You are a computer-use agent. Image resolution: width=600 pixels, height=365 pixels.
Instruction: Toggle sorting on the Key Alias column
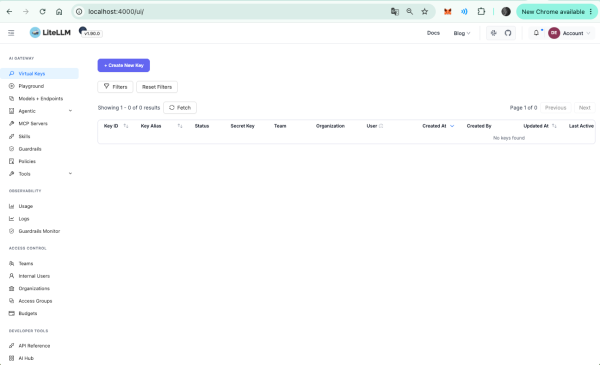pos(180,126)
